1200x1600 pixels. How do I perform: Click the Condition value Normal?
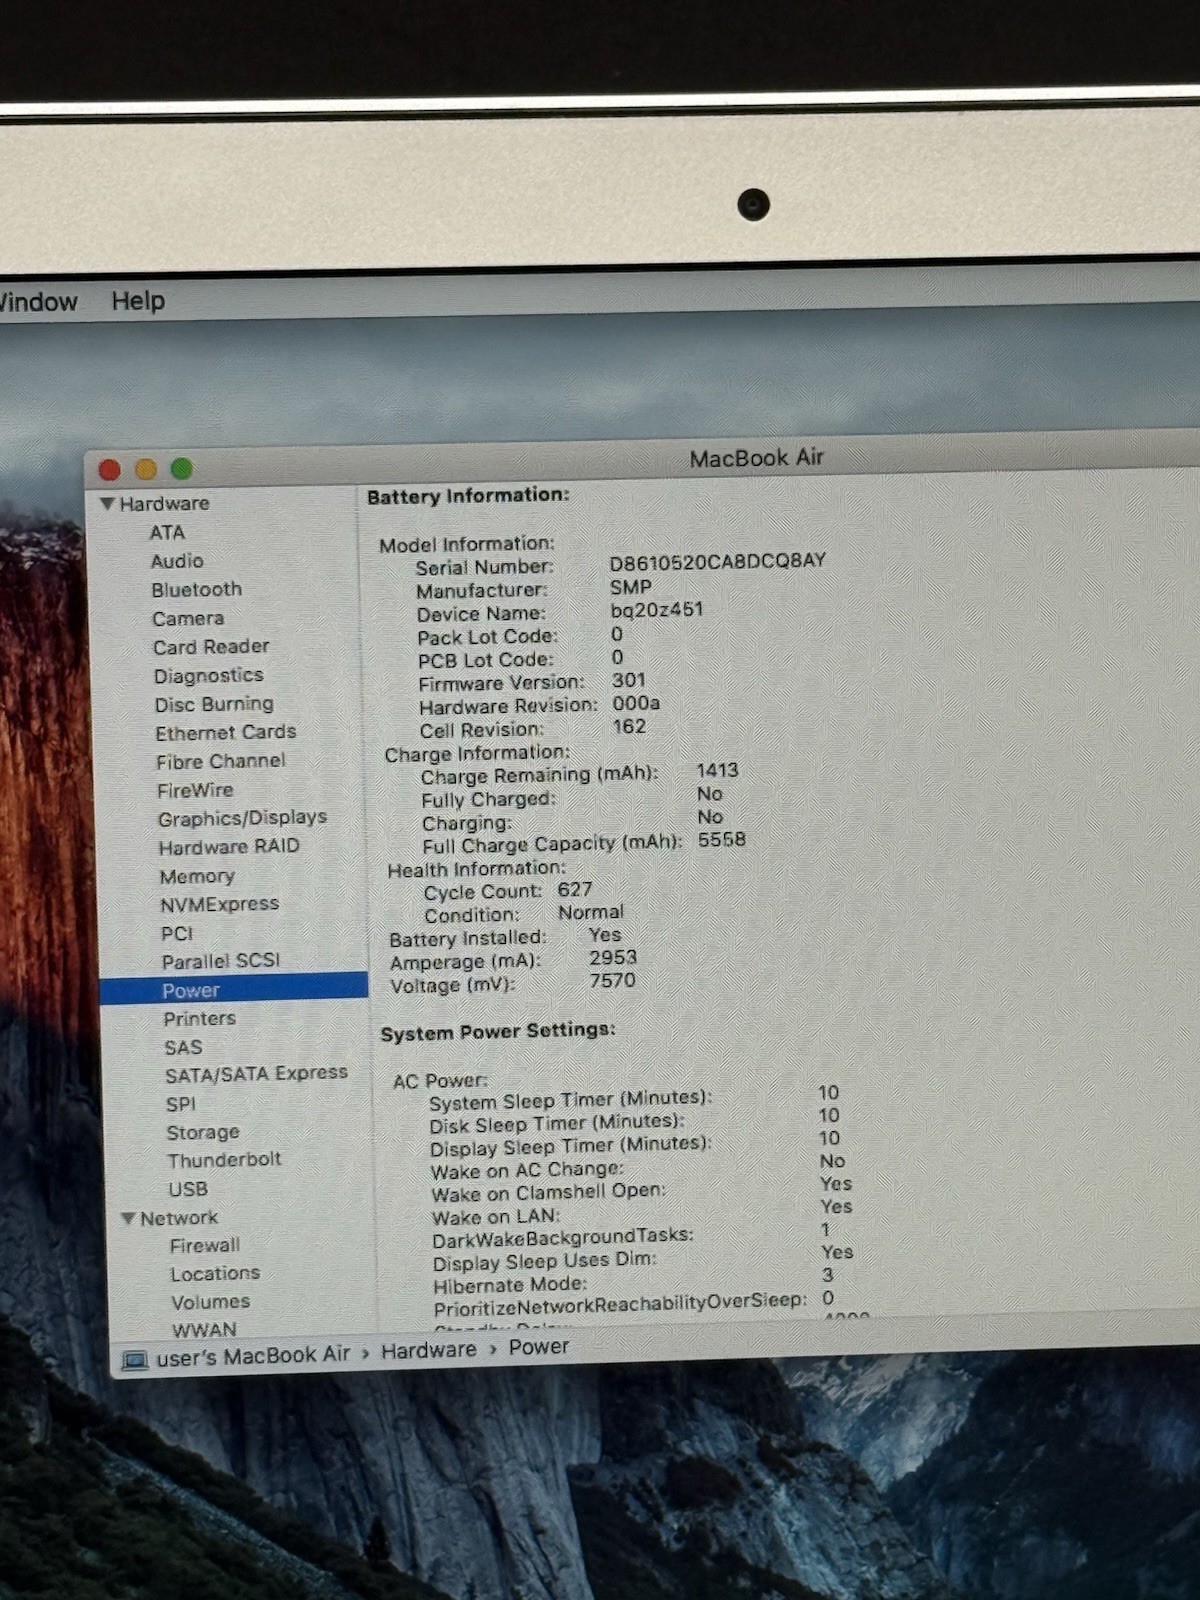point(591,912)
